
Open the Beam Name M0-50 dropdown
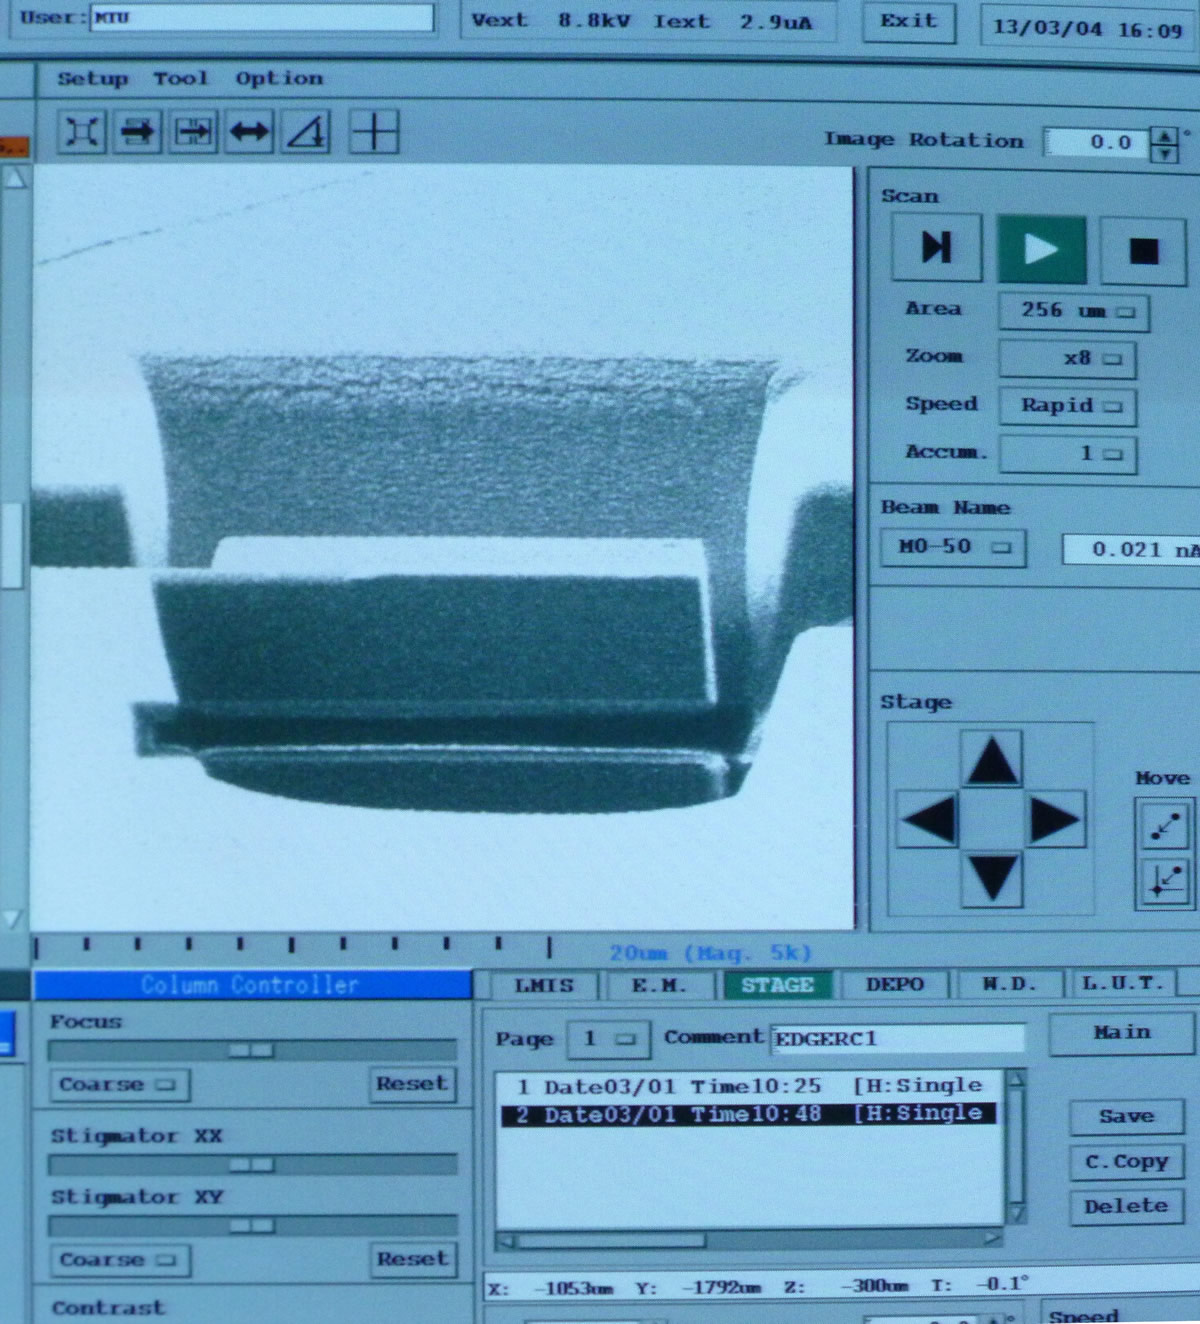tap(953, 548)
